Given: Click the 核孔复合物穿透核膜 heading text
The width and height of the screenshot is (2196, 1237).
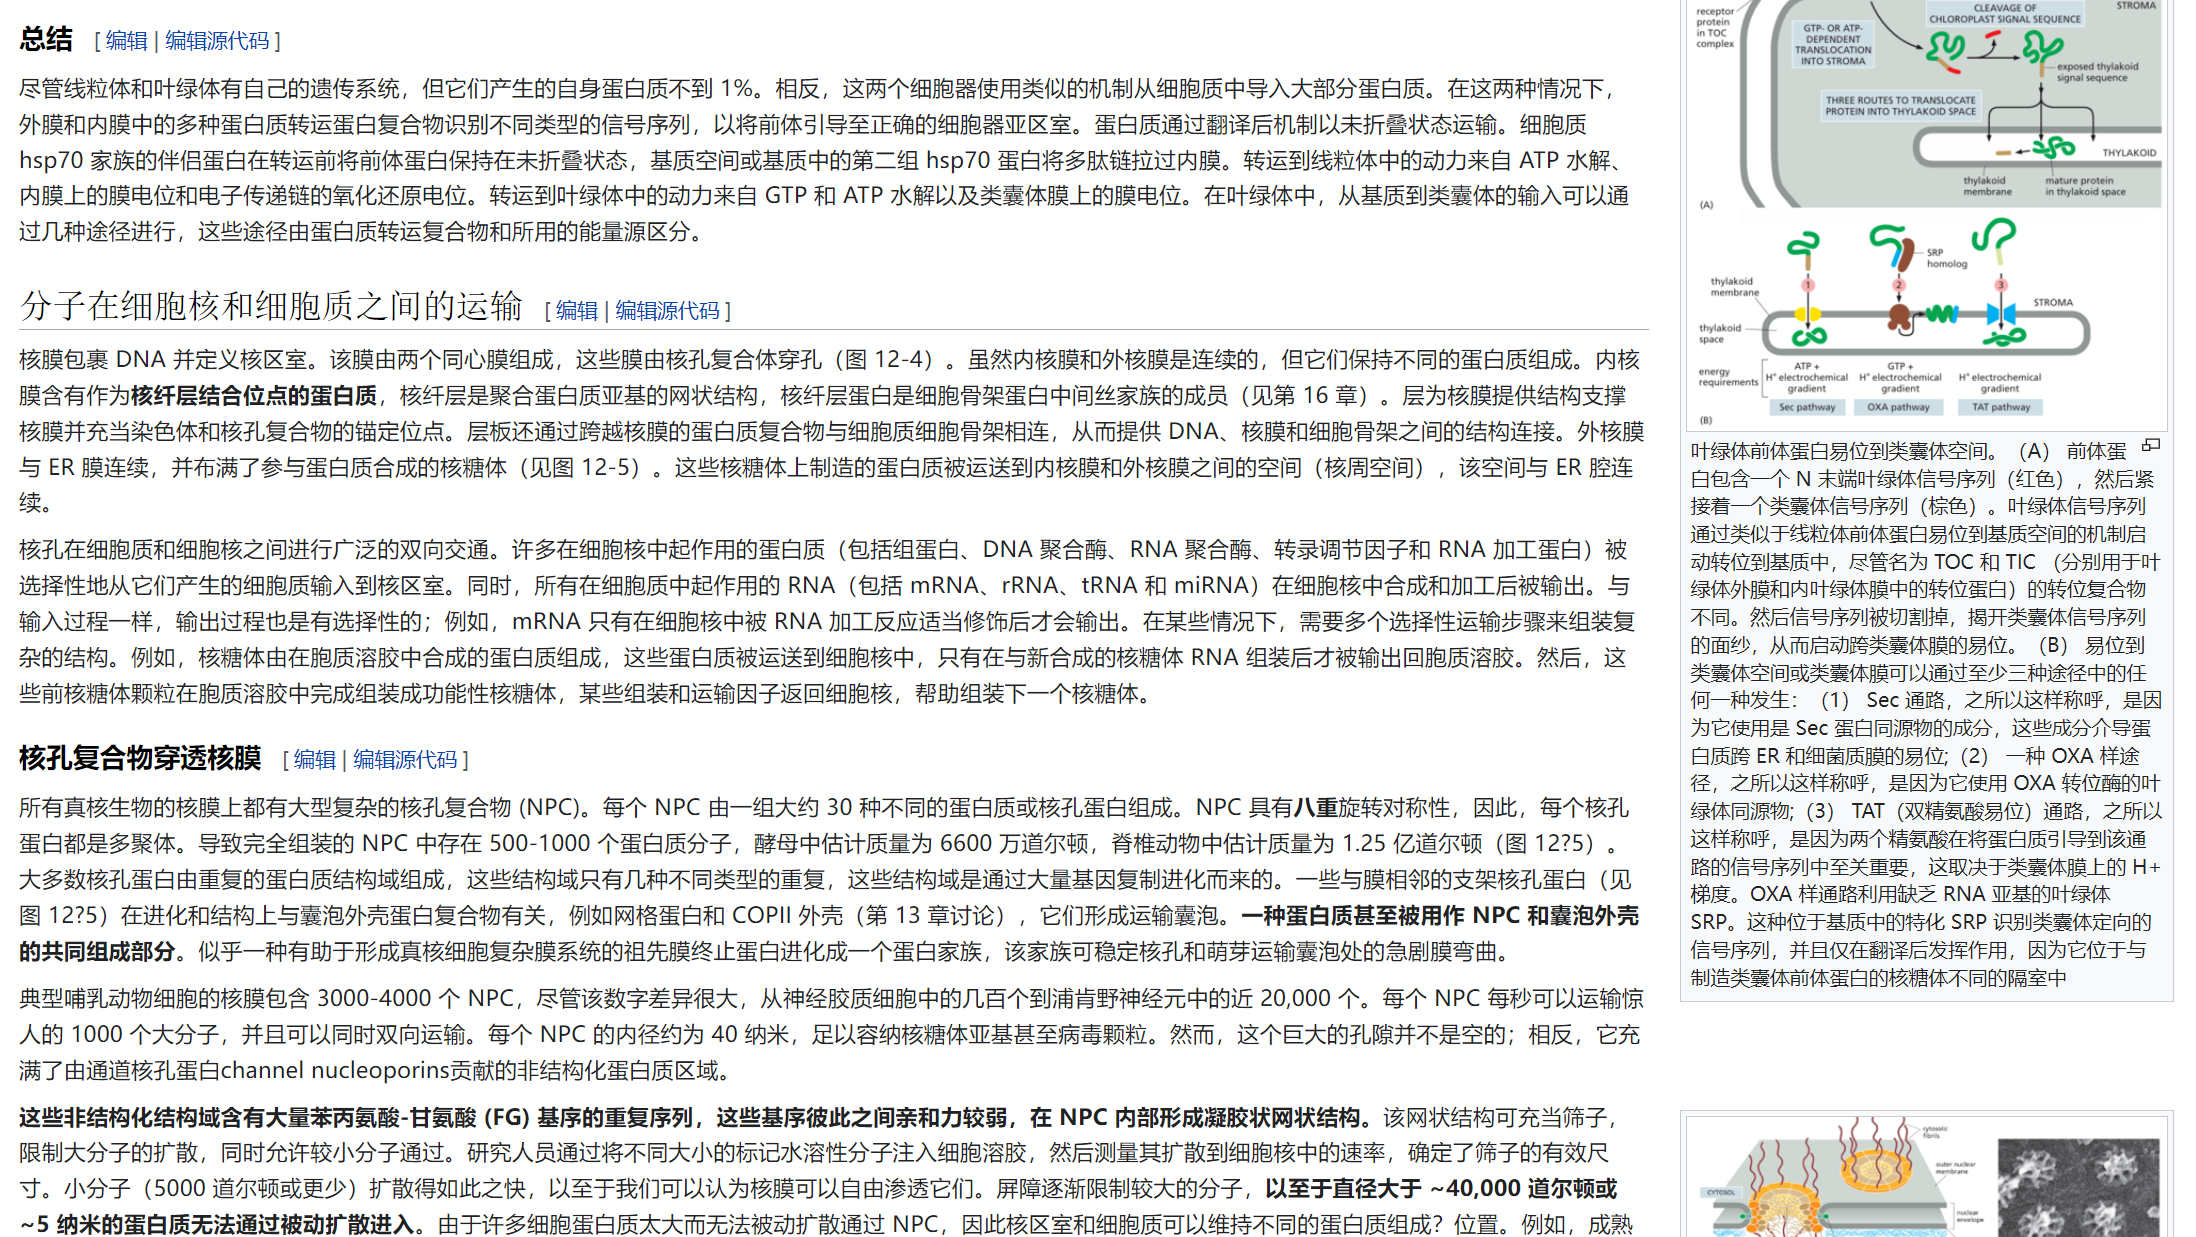Looking at the screenshot, I should (x=140, y=758).
